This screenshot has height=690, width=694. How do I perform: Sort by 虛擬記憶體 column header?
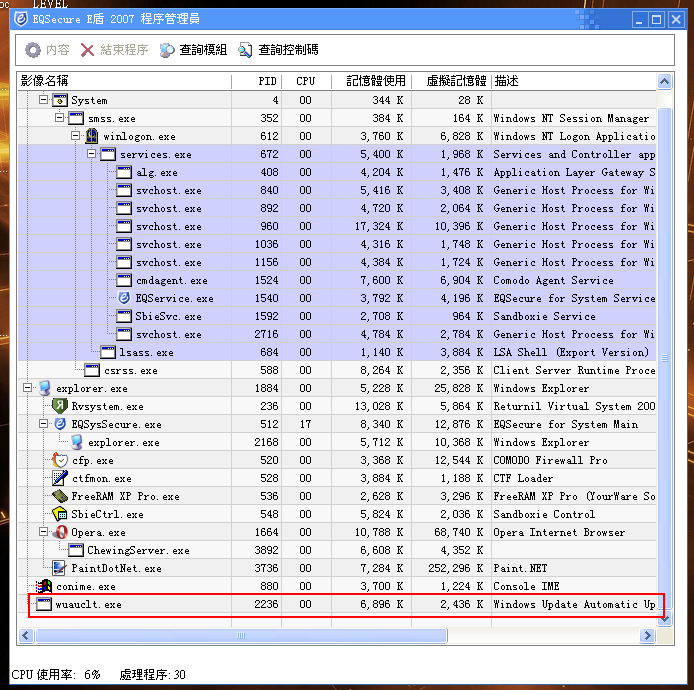coord(451,81)
